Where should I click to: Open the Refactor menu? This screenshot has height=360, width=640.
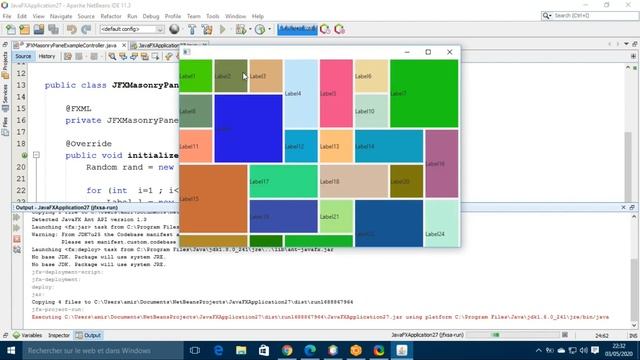[111, 16]
